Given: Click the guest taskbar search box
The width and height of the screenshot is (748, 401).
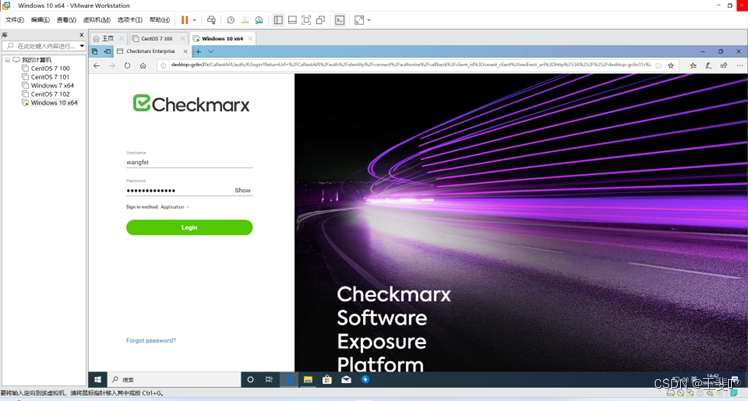Looking at the screenshot, I should pyautogui.click(x=174, y=380).
